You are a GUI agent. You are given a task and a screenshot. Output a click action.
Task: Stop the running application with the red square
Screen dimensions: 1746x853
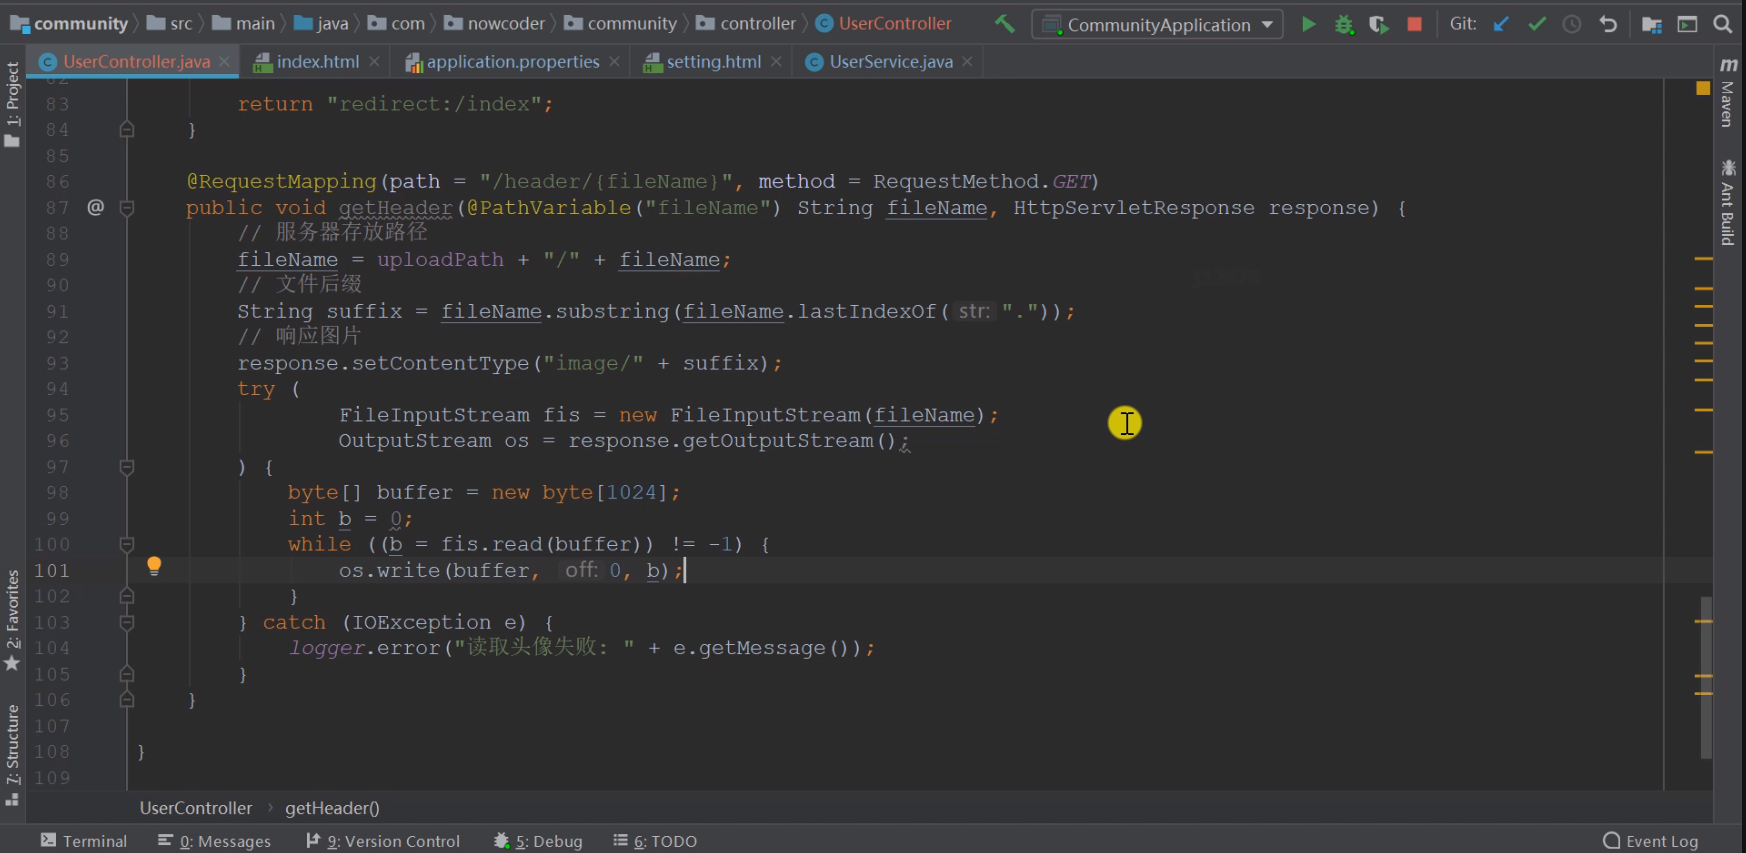[x=1414, y=24]
